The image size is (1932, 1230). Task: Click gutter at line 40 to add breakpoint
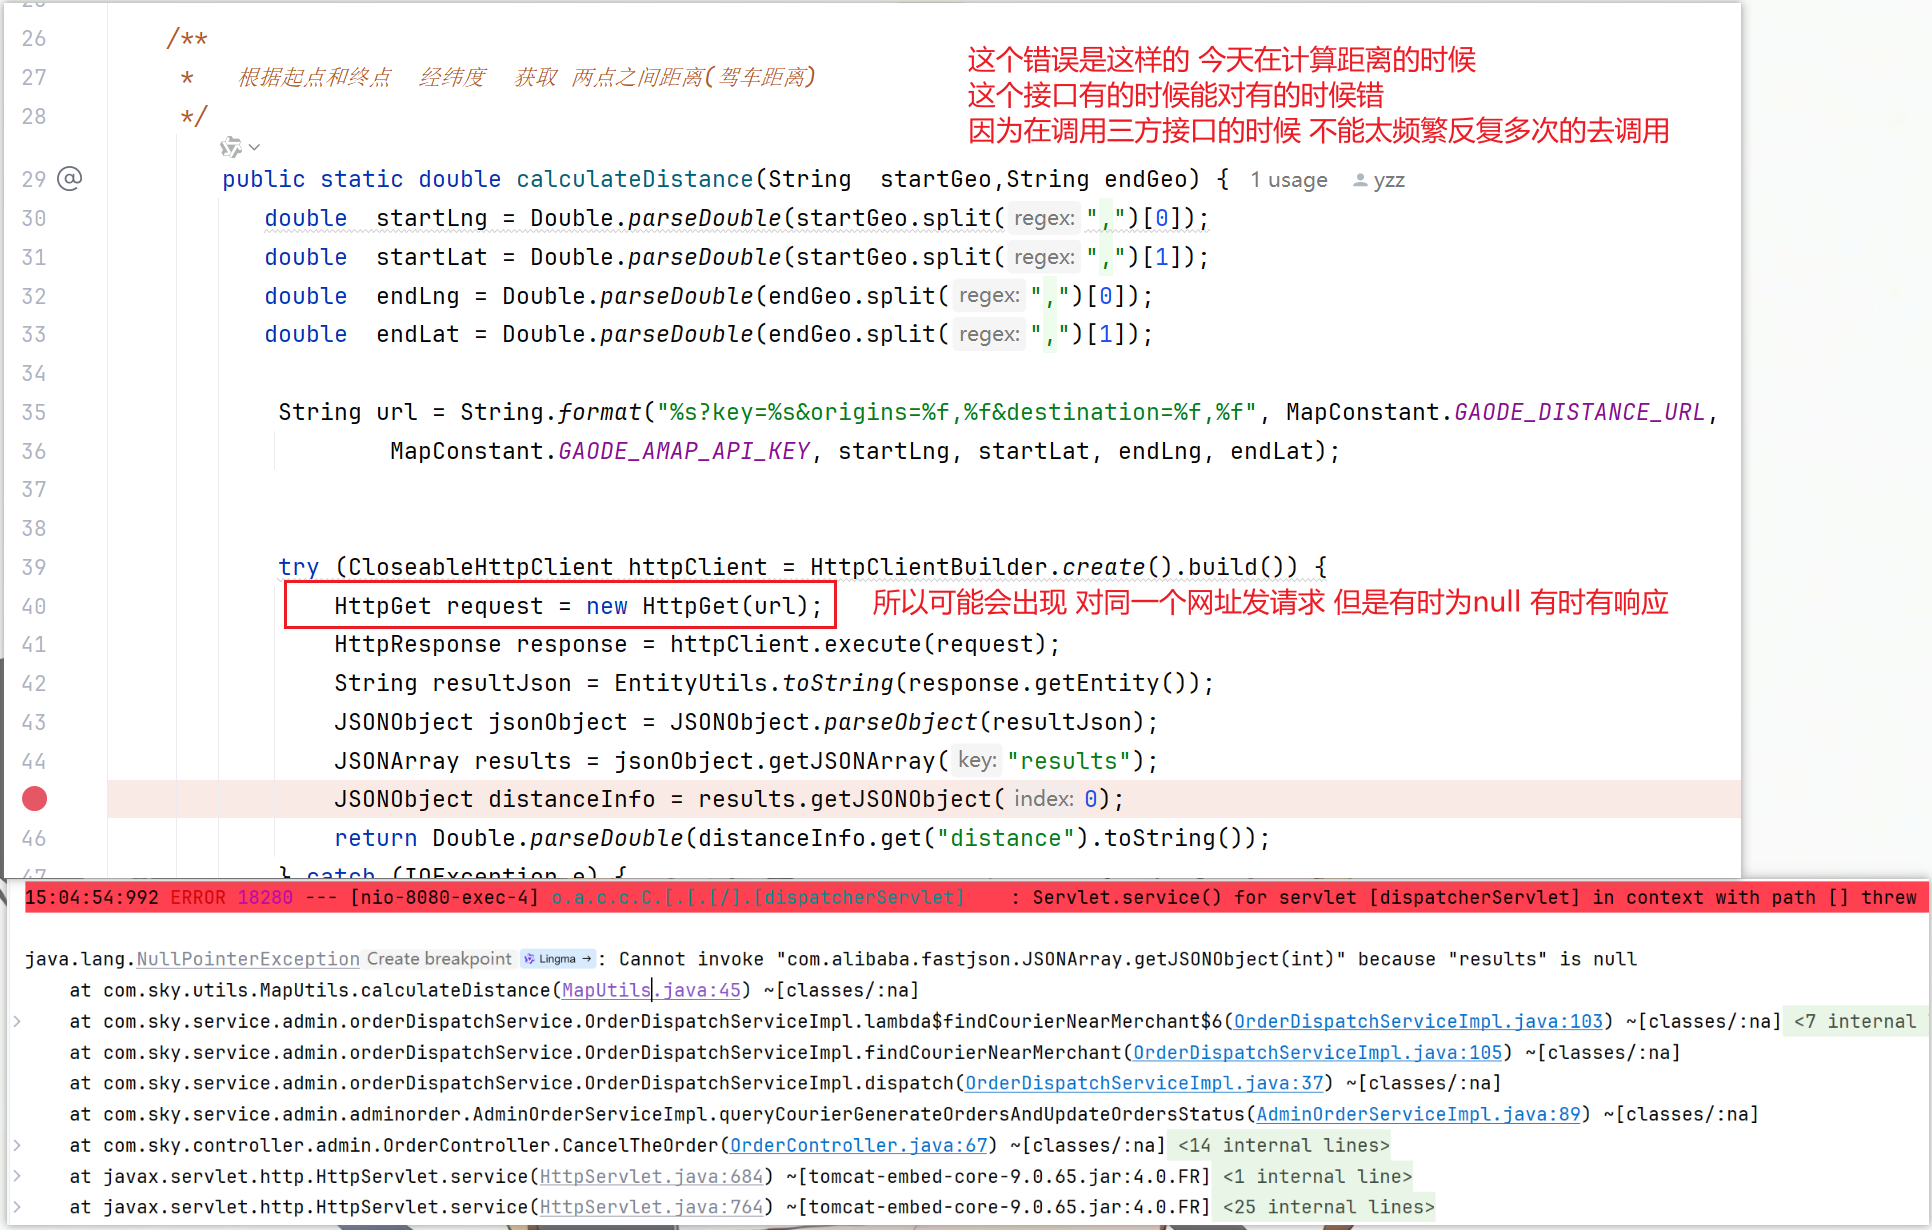tap(34, 606)
